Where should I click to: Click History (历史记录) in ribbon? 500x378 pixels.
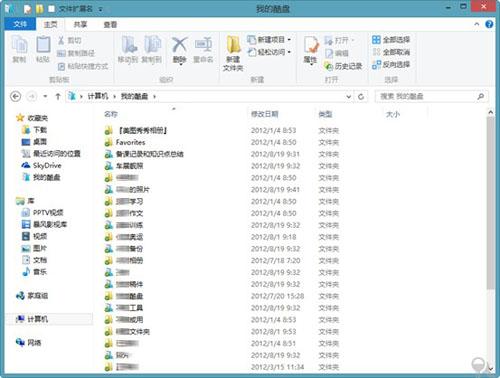(x=343, y=66)
